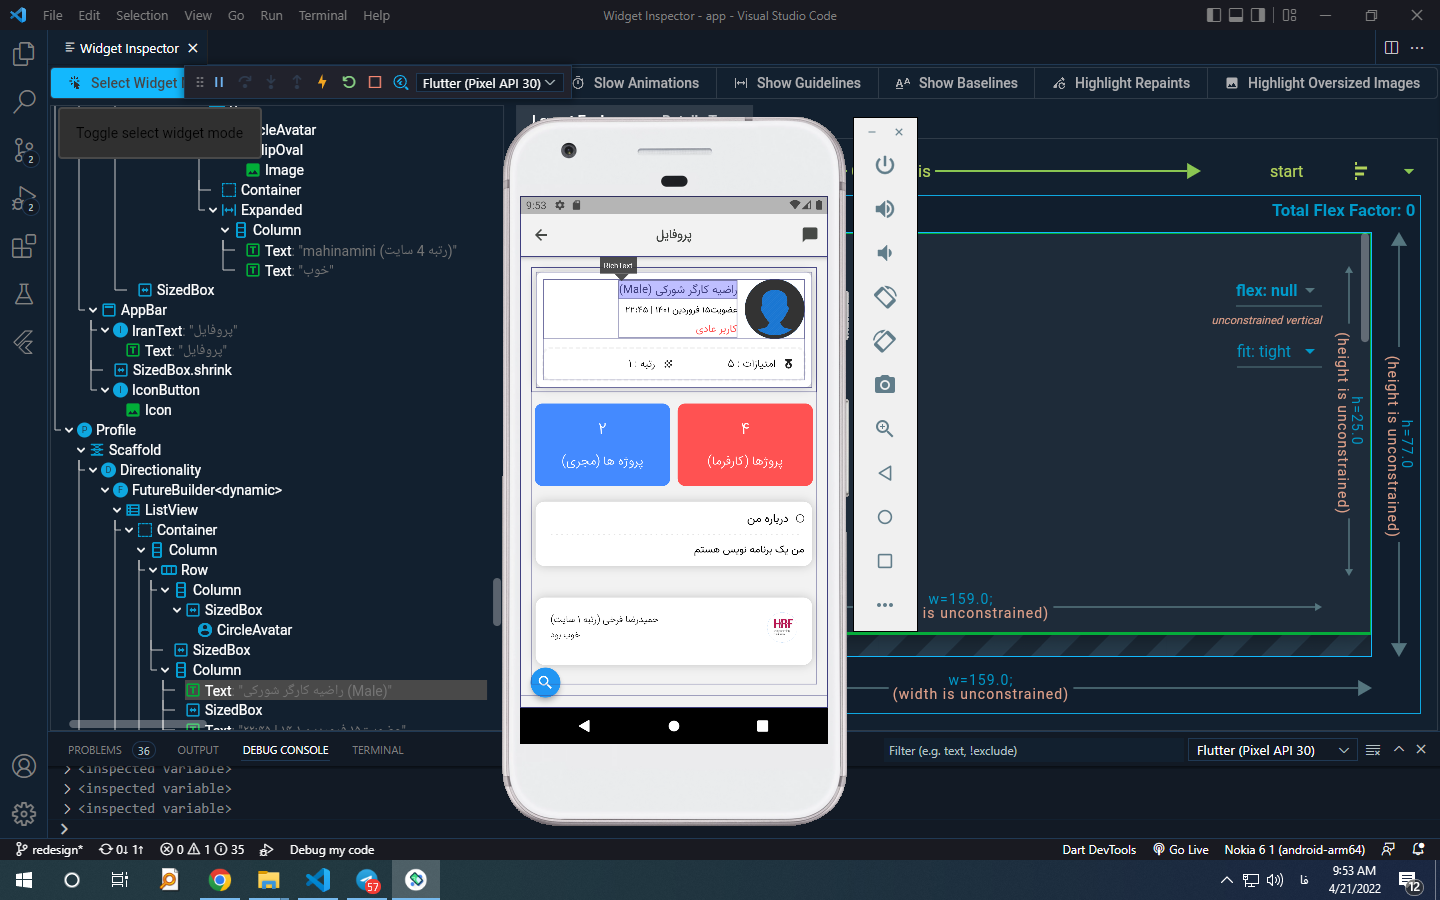1440x900 pixels.
Task: Open the Flutter (Pixel API 30) debug session dropdown
Action: click(x=489, y=83)
